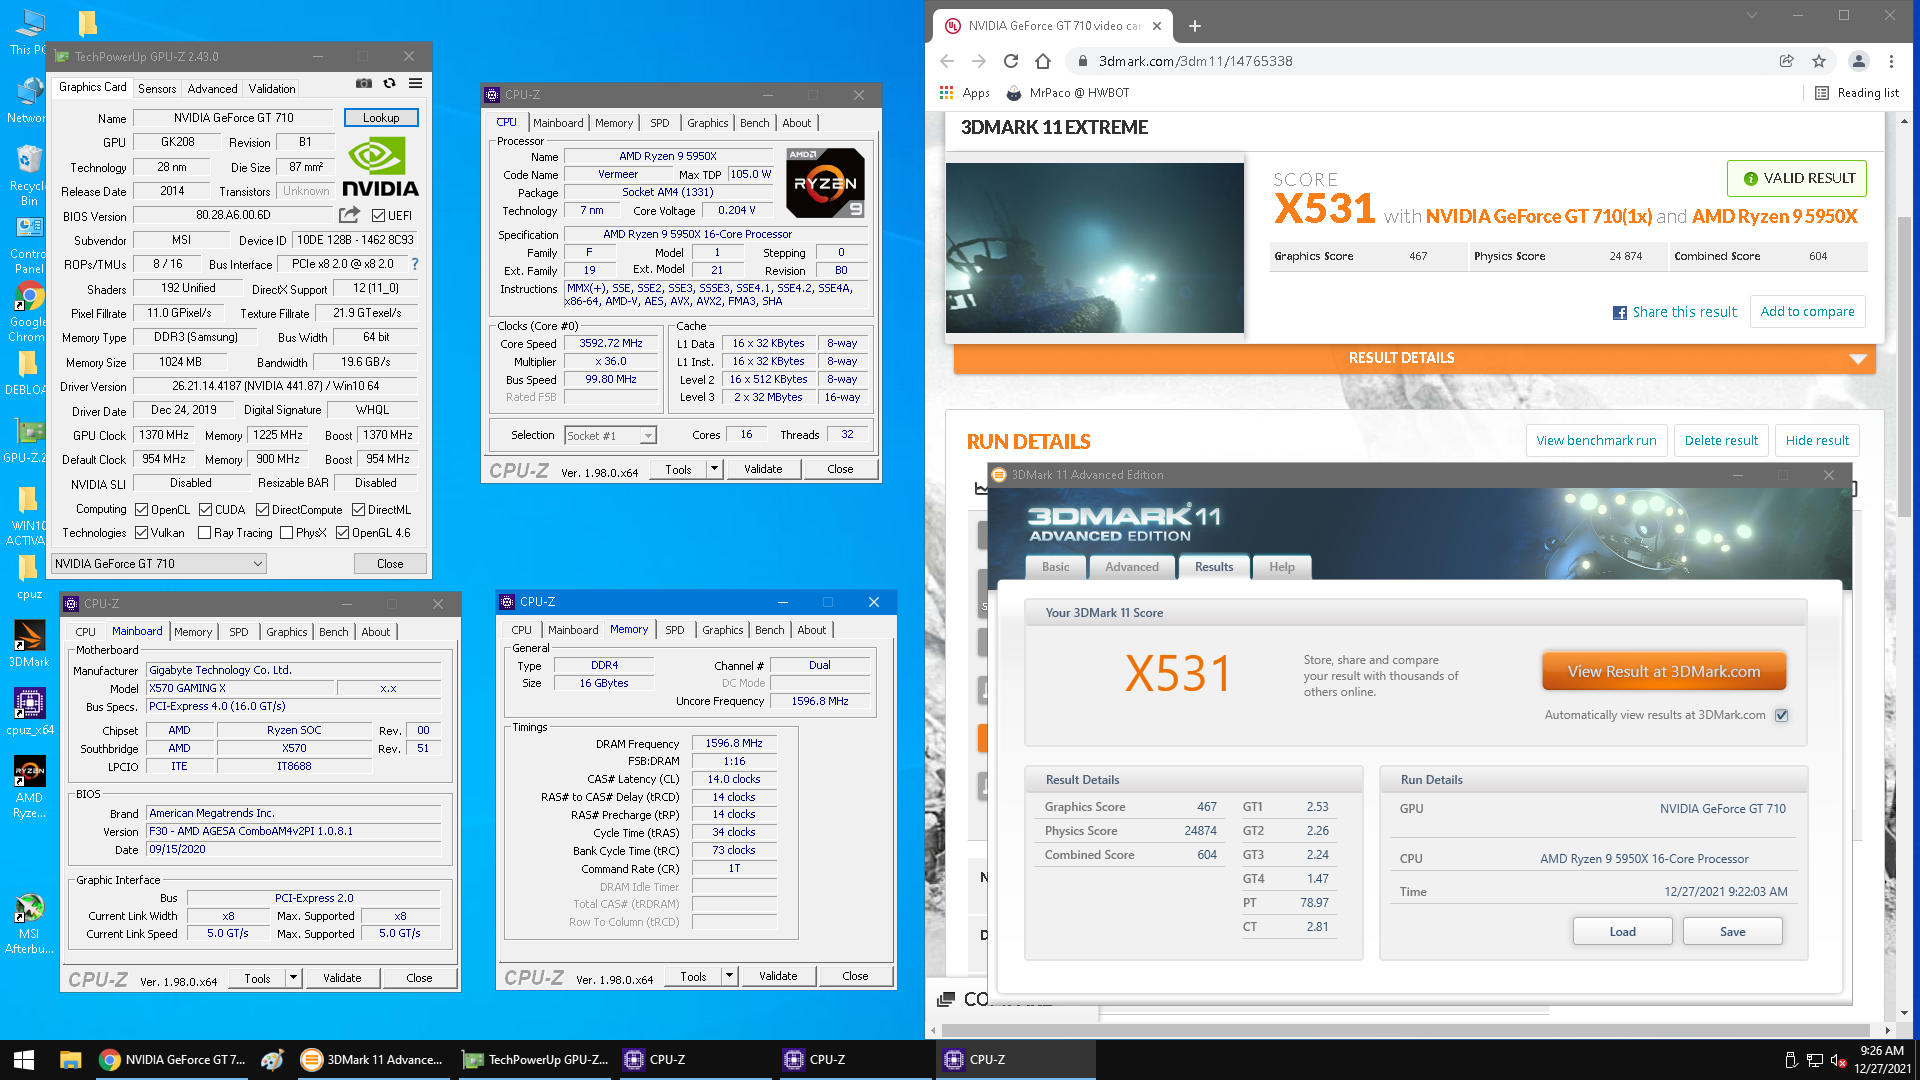Image resolution: width=1920 pixels, height=1080 pixels.
Task: Open the SPD tab in CPU-Z Memory window
Action: [x=675, y=630]
